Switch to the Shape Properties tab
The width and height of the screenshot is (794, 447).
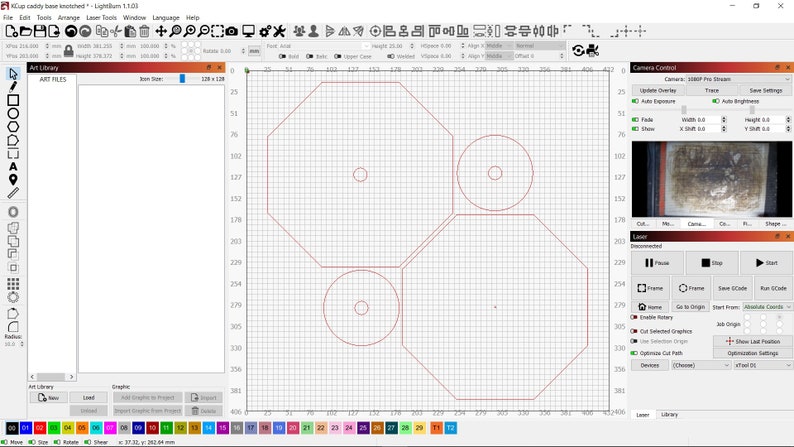775,224
